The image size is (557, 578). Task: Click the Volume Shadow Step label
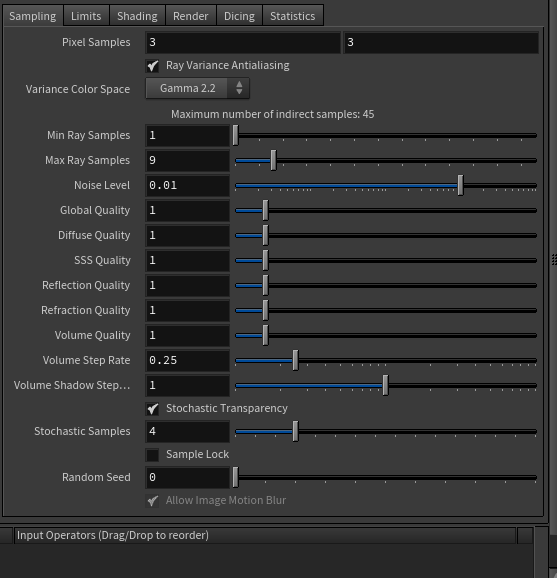(x=72, y=385)
